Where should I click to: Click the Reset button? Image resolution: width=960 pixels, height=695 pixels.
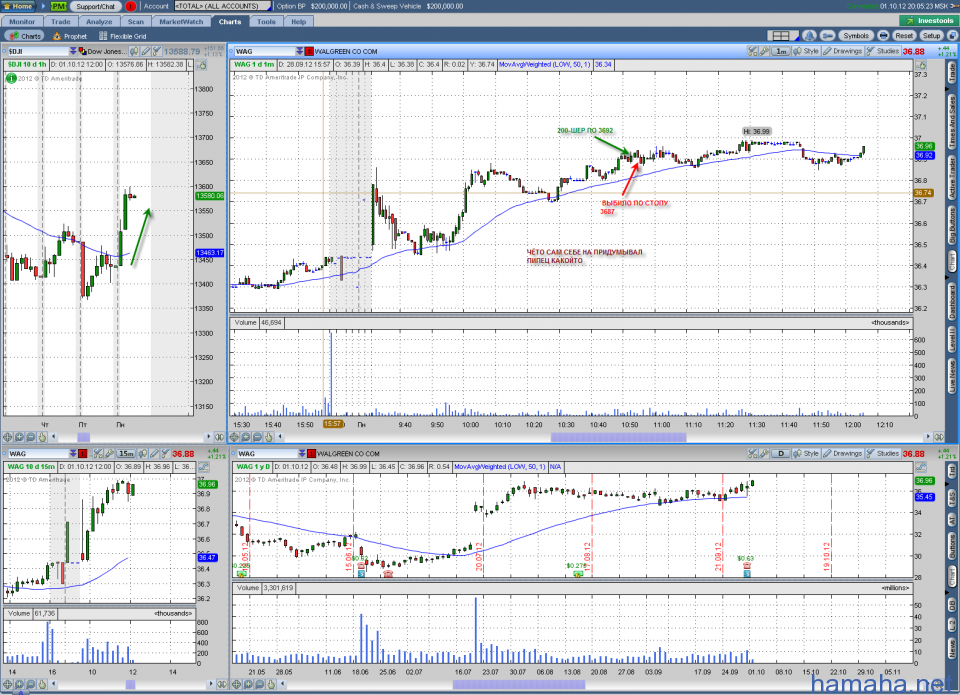pyautogui.click(x=904, y=36)
